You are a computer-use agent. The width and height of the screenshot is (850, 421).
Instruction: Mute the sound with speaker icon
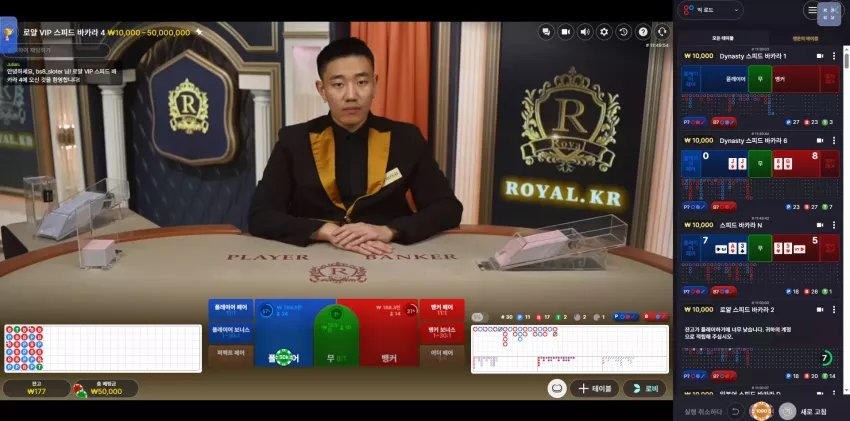[585, 32]
